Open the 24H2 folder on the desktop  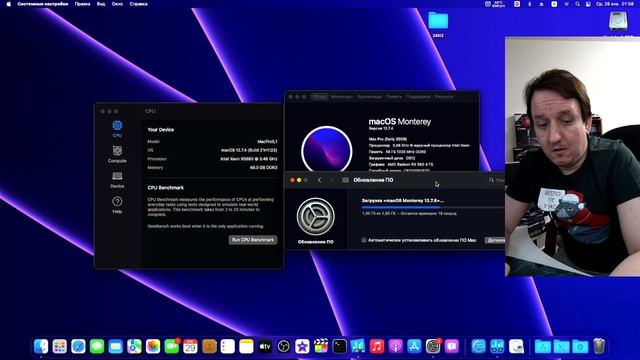tap(438, 24)
